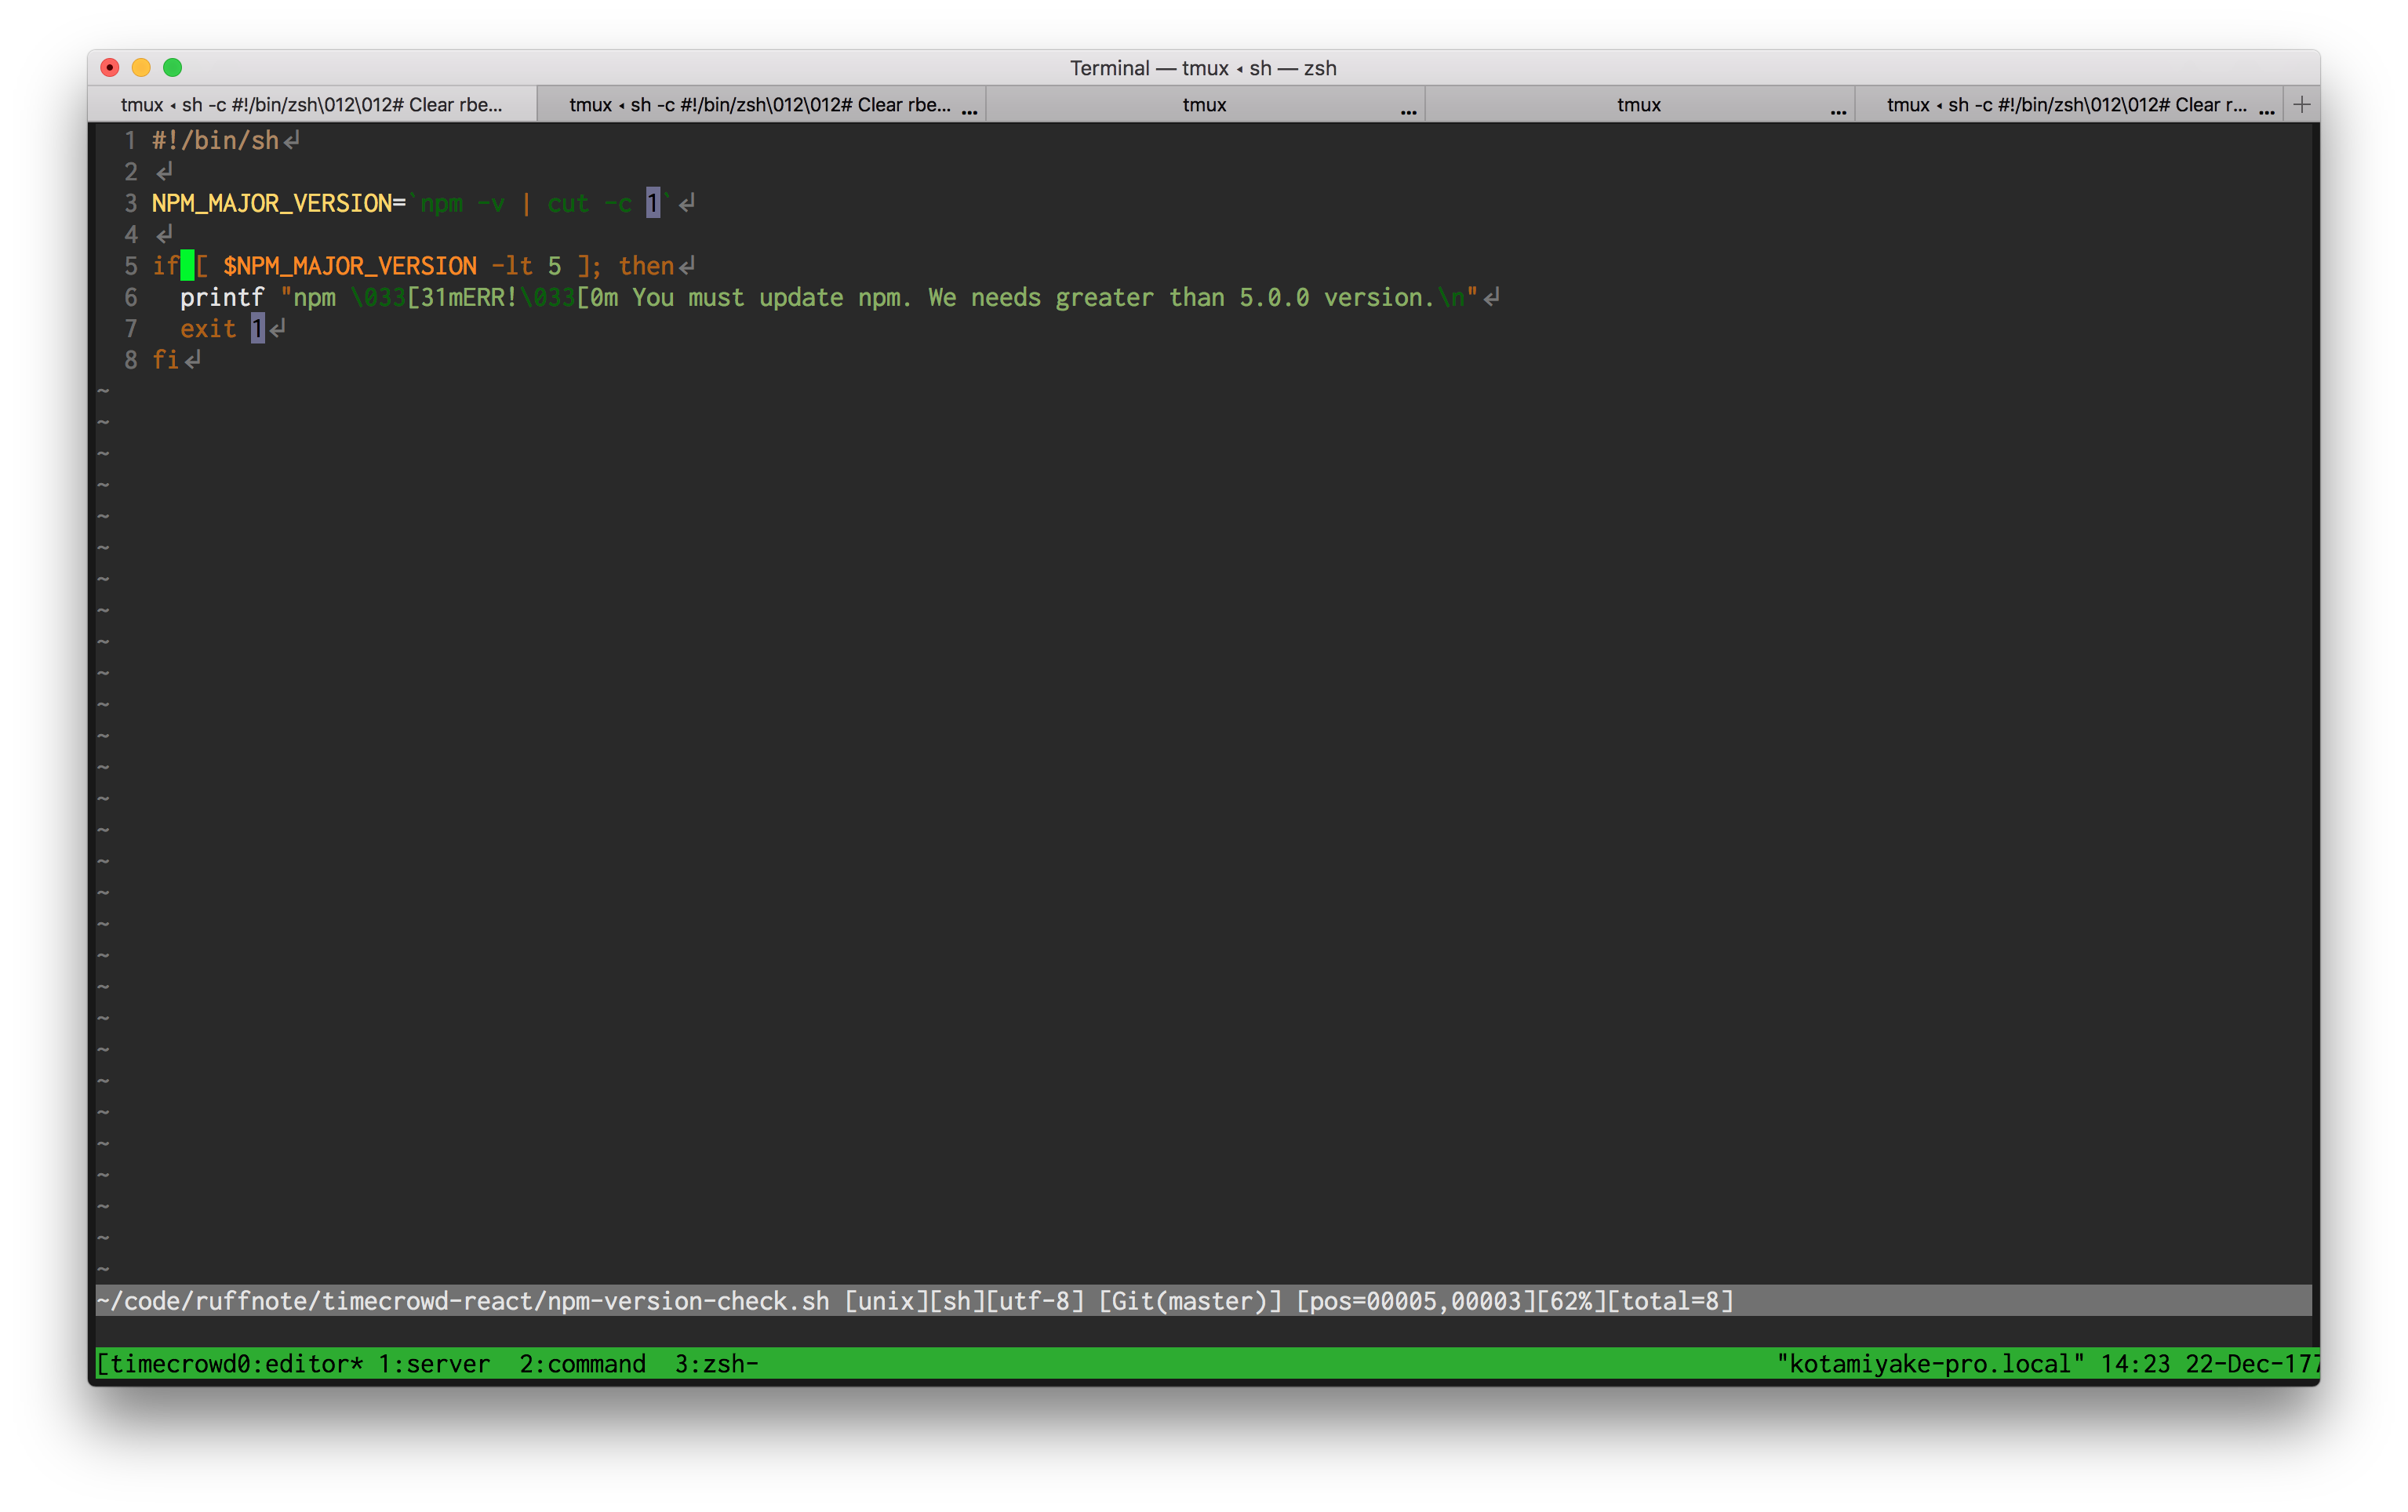Viewport: 2408px width, 1512px height.
Task: Click line number 4 in the gutter
Action: [x=131, y=235]
